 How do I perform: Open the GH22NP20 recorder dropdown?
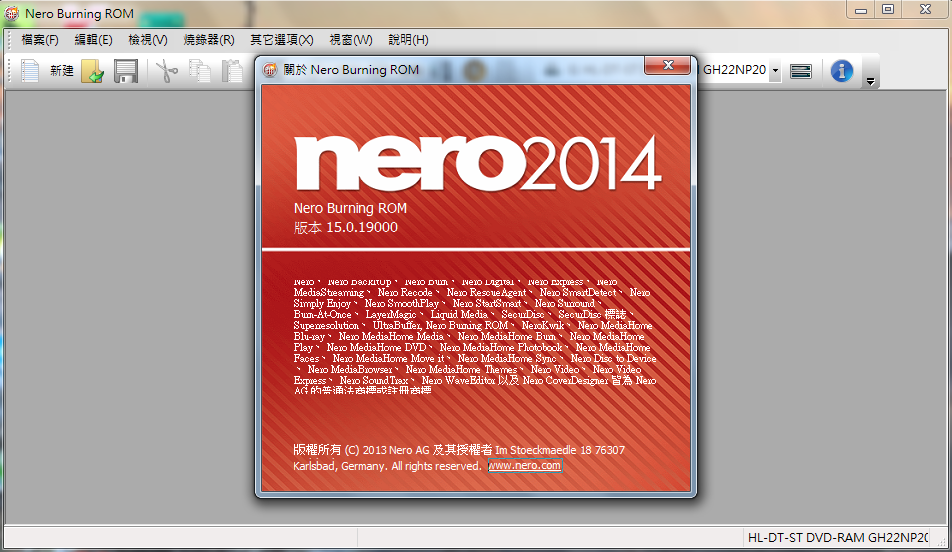coord(775,70)
